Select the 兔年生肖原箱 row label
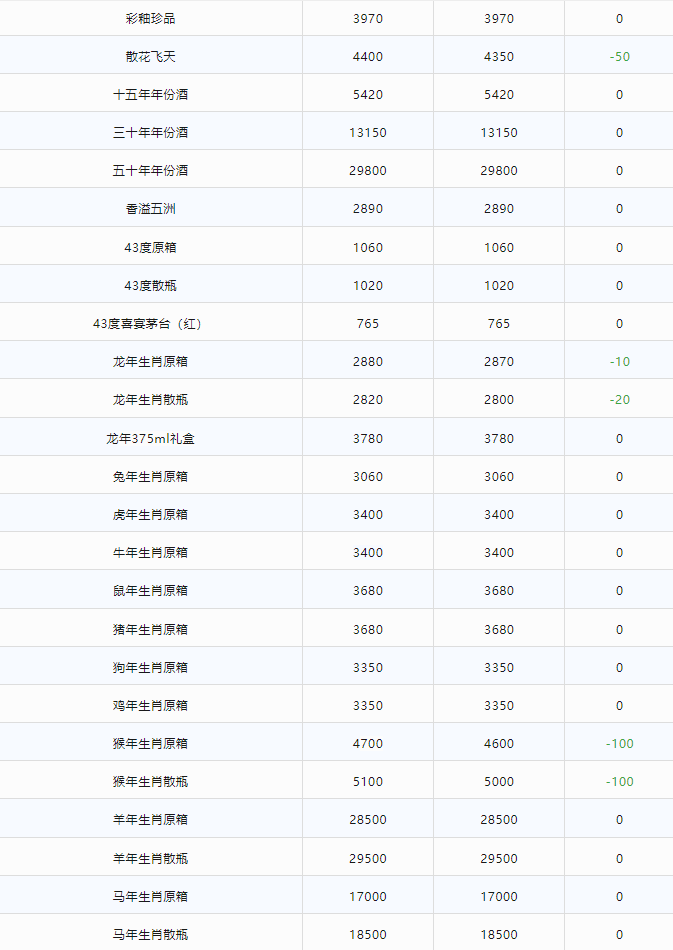This screenshot has width=673, height=950. click(x=150, y=477)
